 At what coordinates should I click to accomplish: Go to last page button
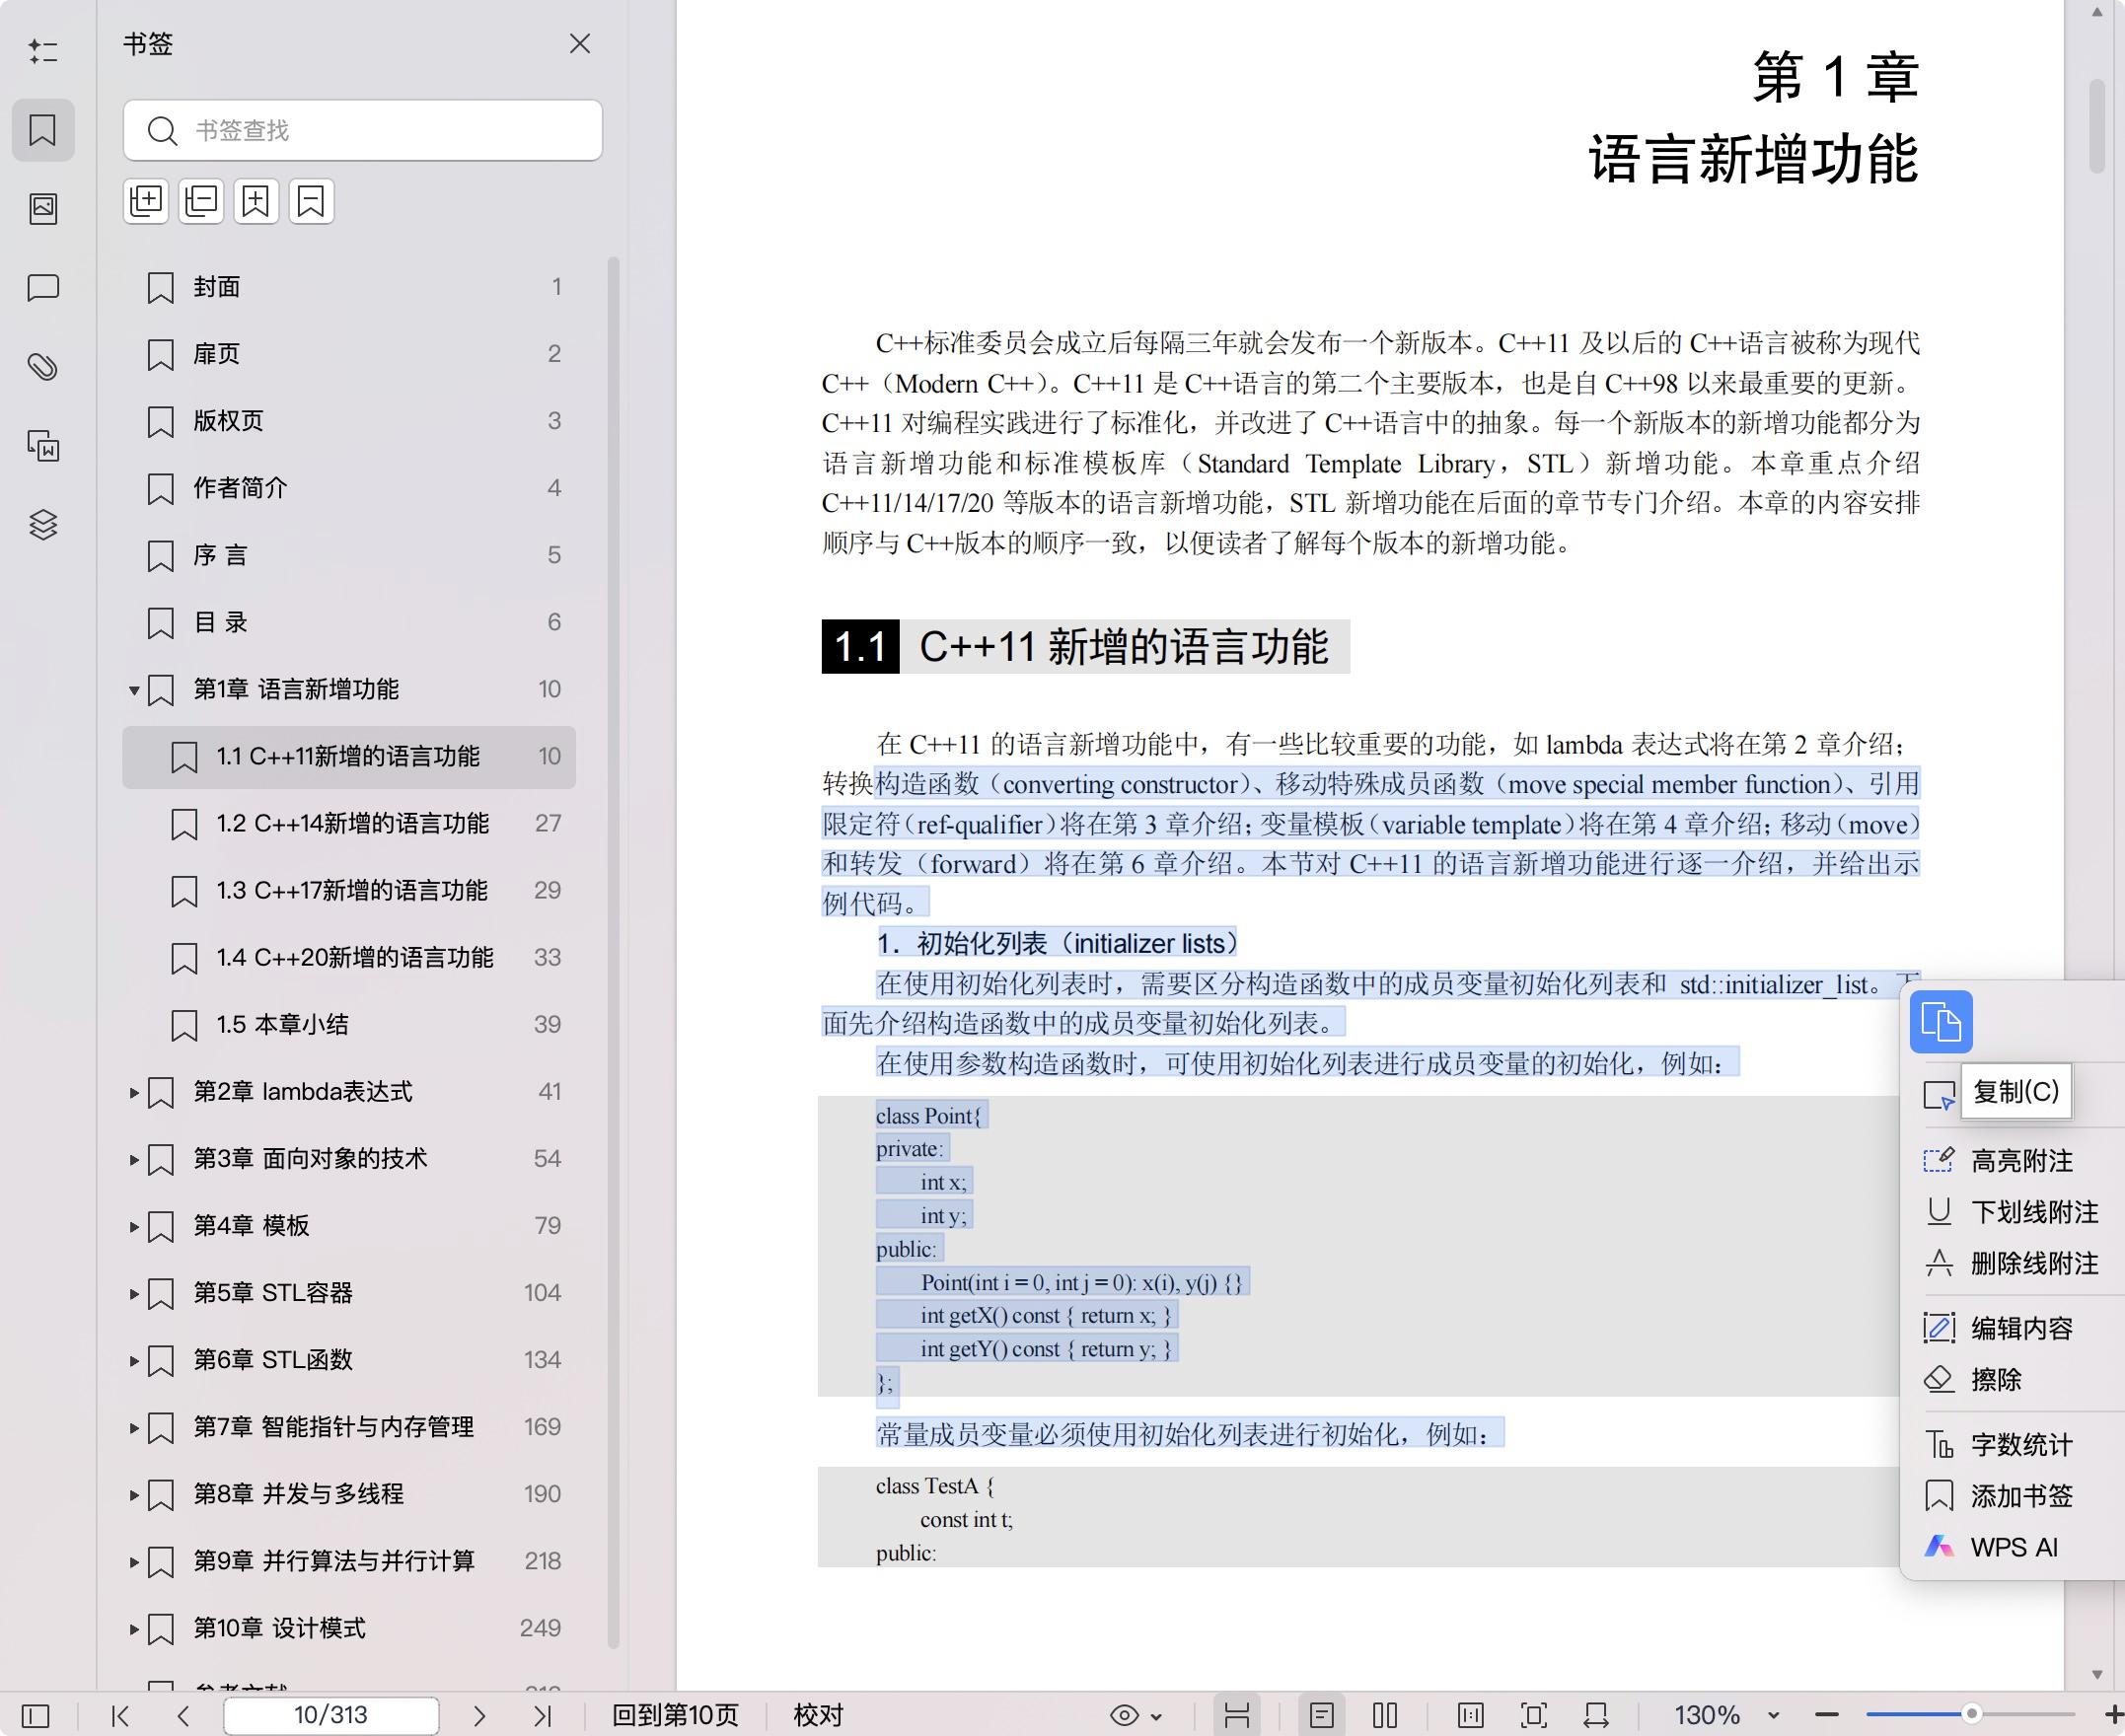pyautogui.click(x=542, y=1716)
